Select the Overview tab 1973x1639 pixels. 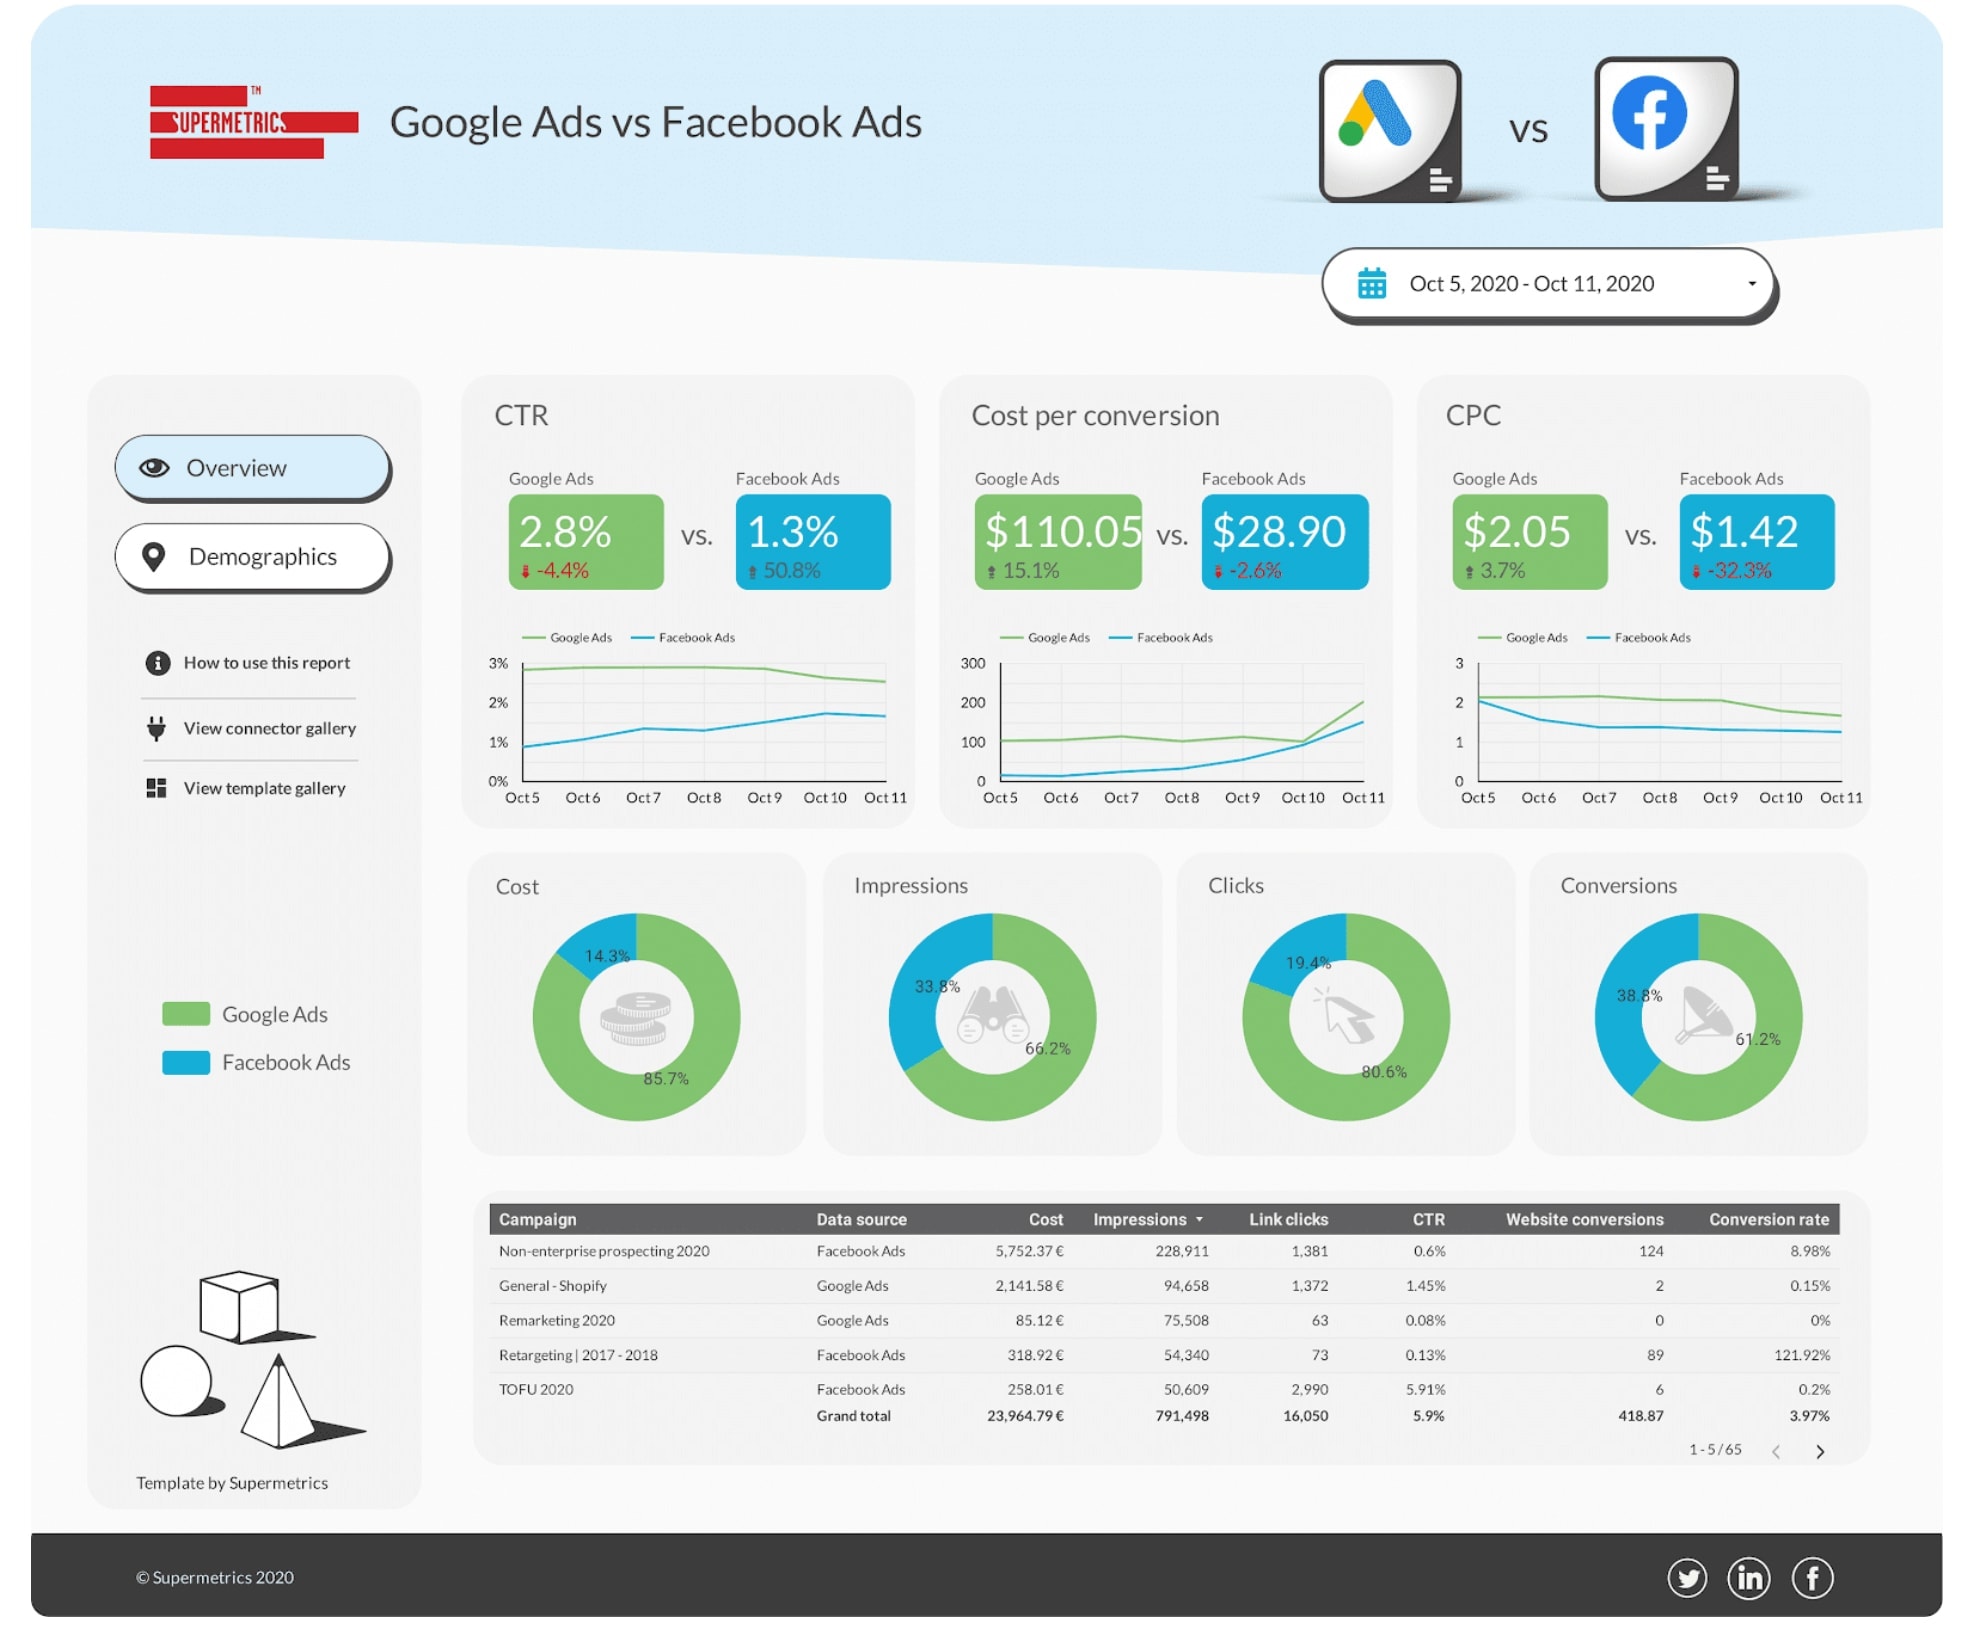coord(254,465)
